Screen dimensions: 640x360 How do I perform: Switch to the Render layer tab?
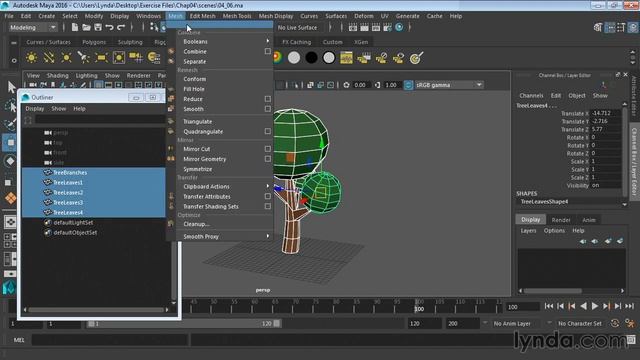[561, 220]
